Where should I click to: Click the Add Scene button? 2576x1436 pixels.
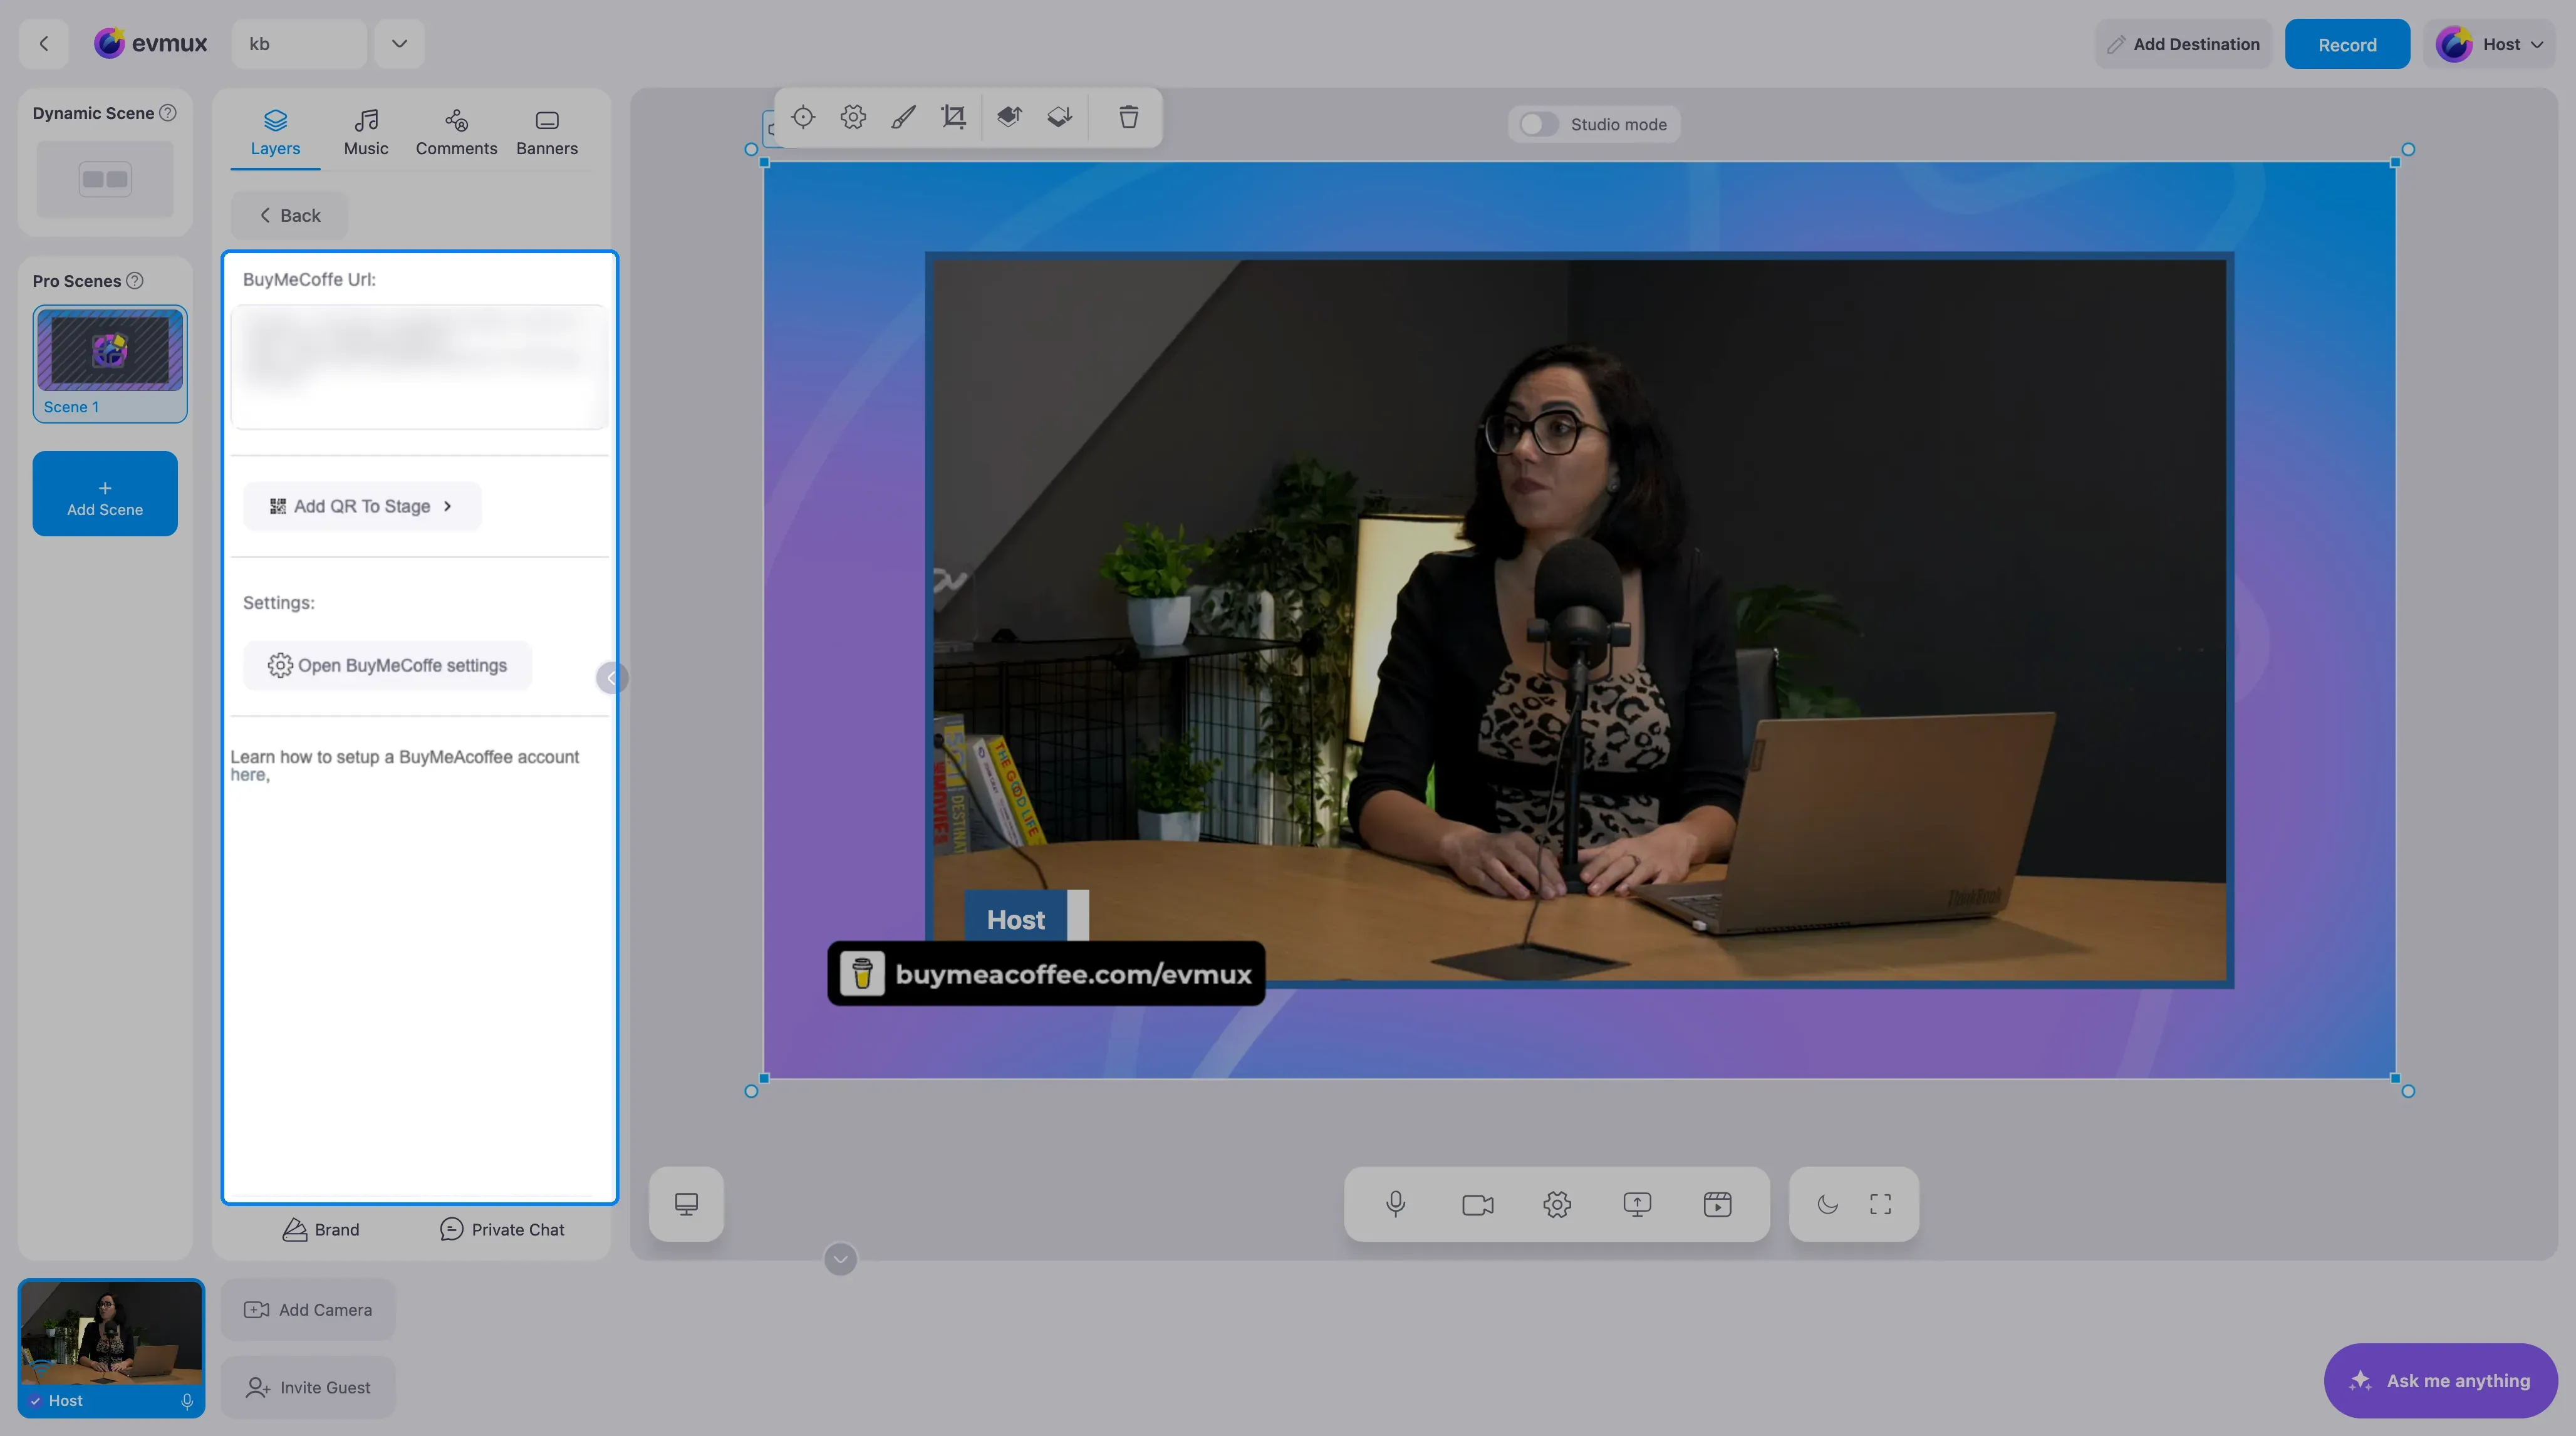(x=105, y=493)
